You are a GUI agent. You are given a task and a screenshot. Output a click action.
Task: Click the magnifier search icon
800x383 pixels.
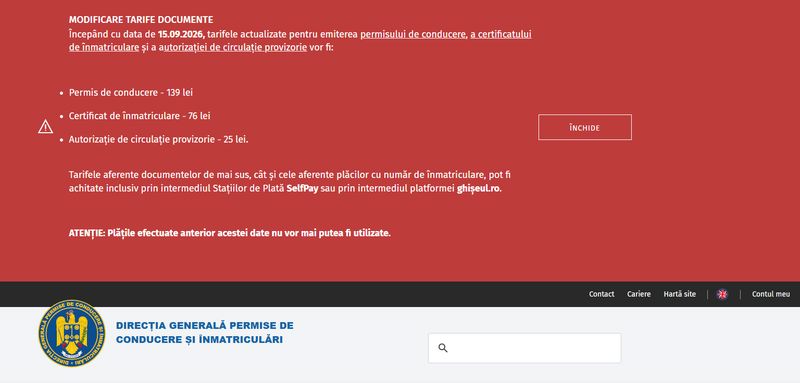(x=443, y=348)
